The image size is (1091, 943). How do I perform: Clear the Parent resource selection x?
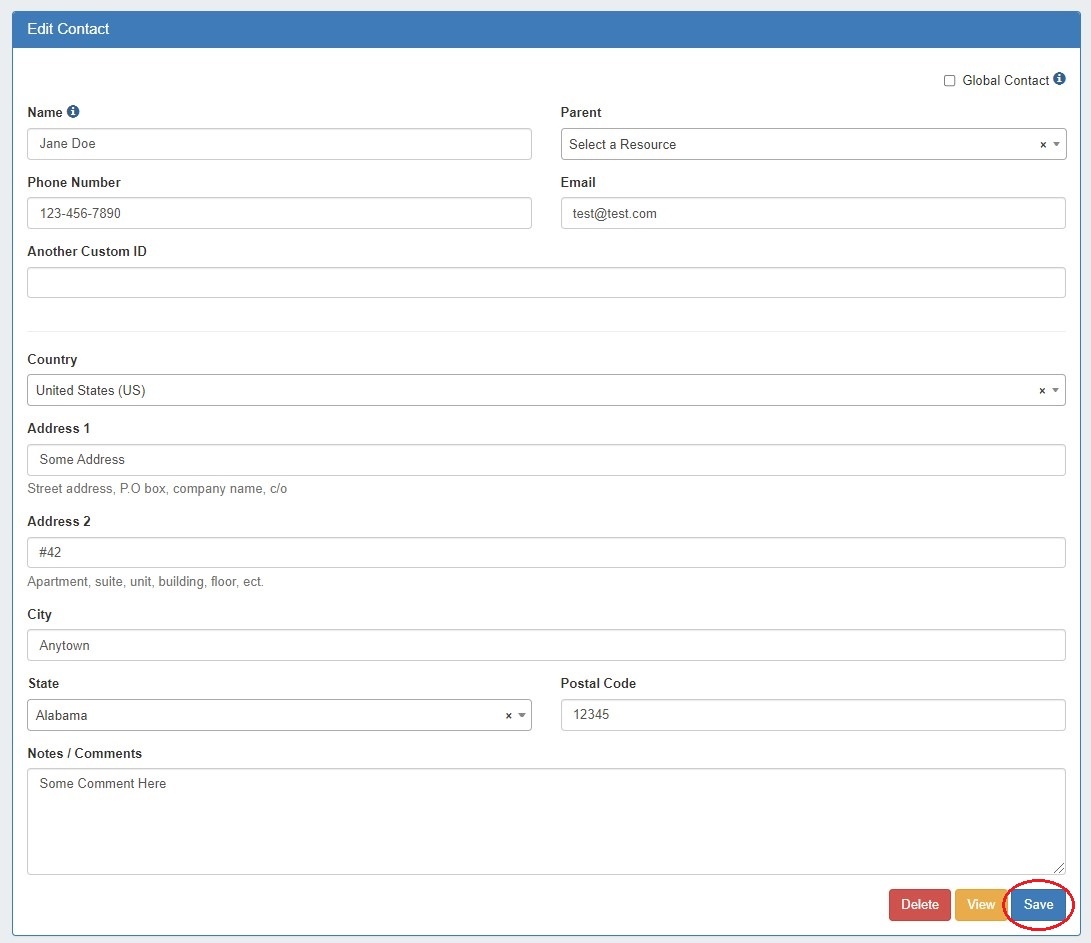pos(1043,145)
